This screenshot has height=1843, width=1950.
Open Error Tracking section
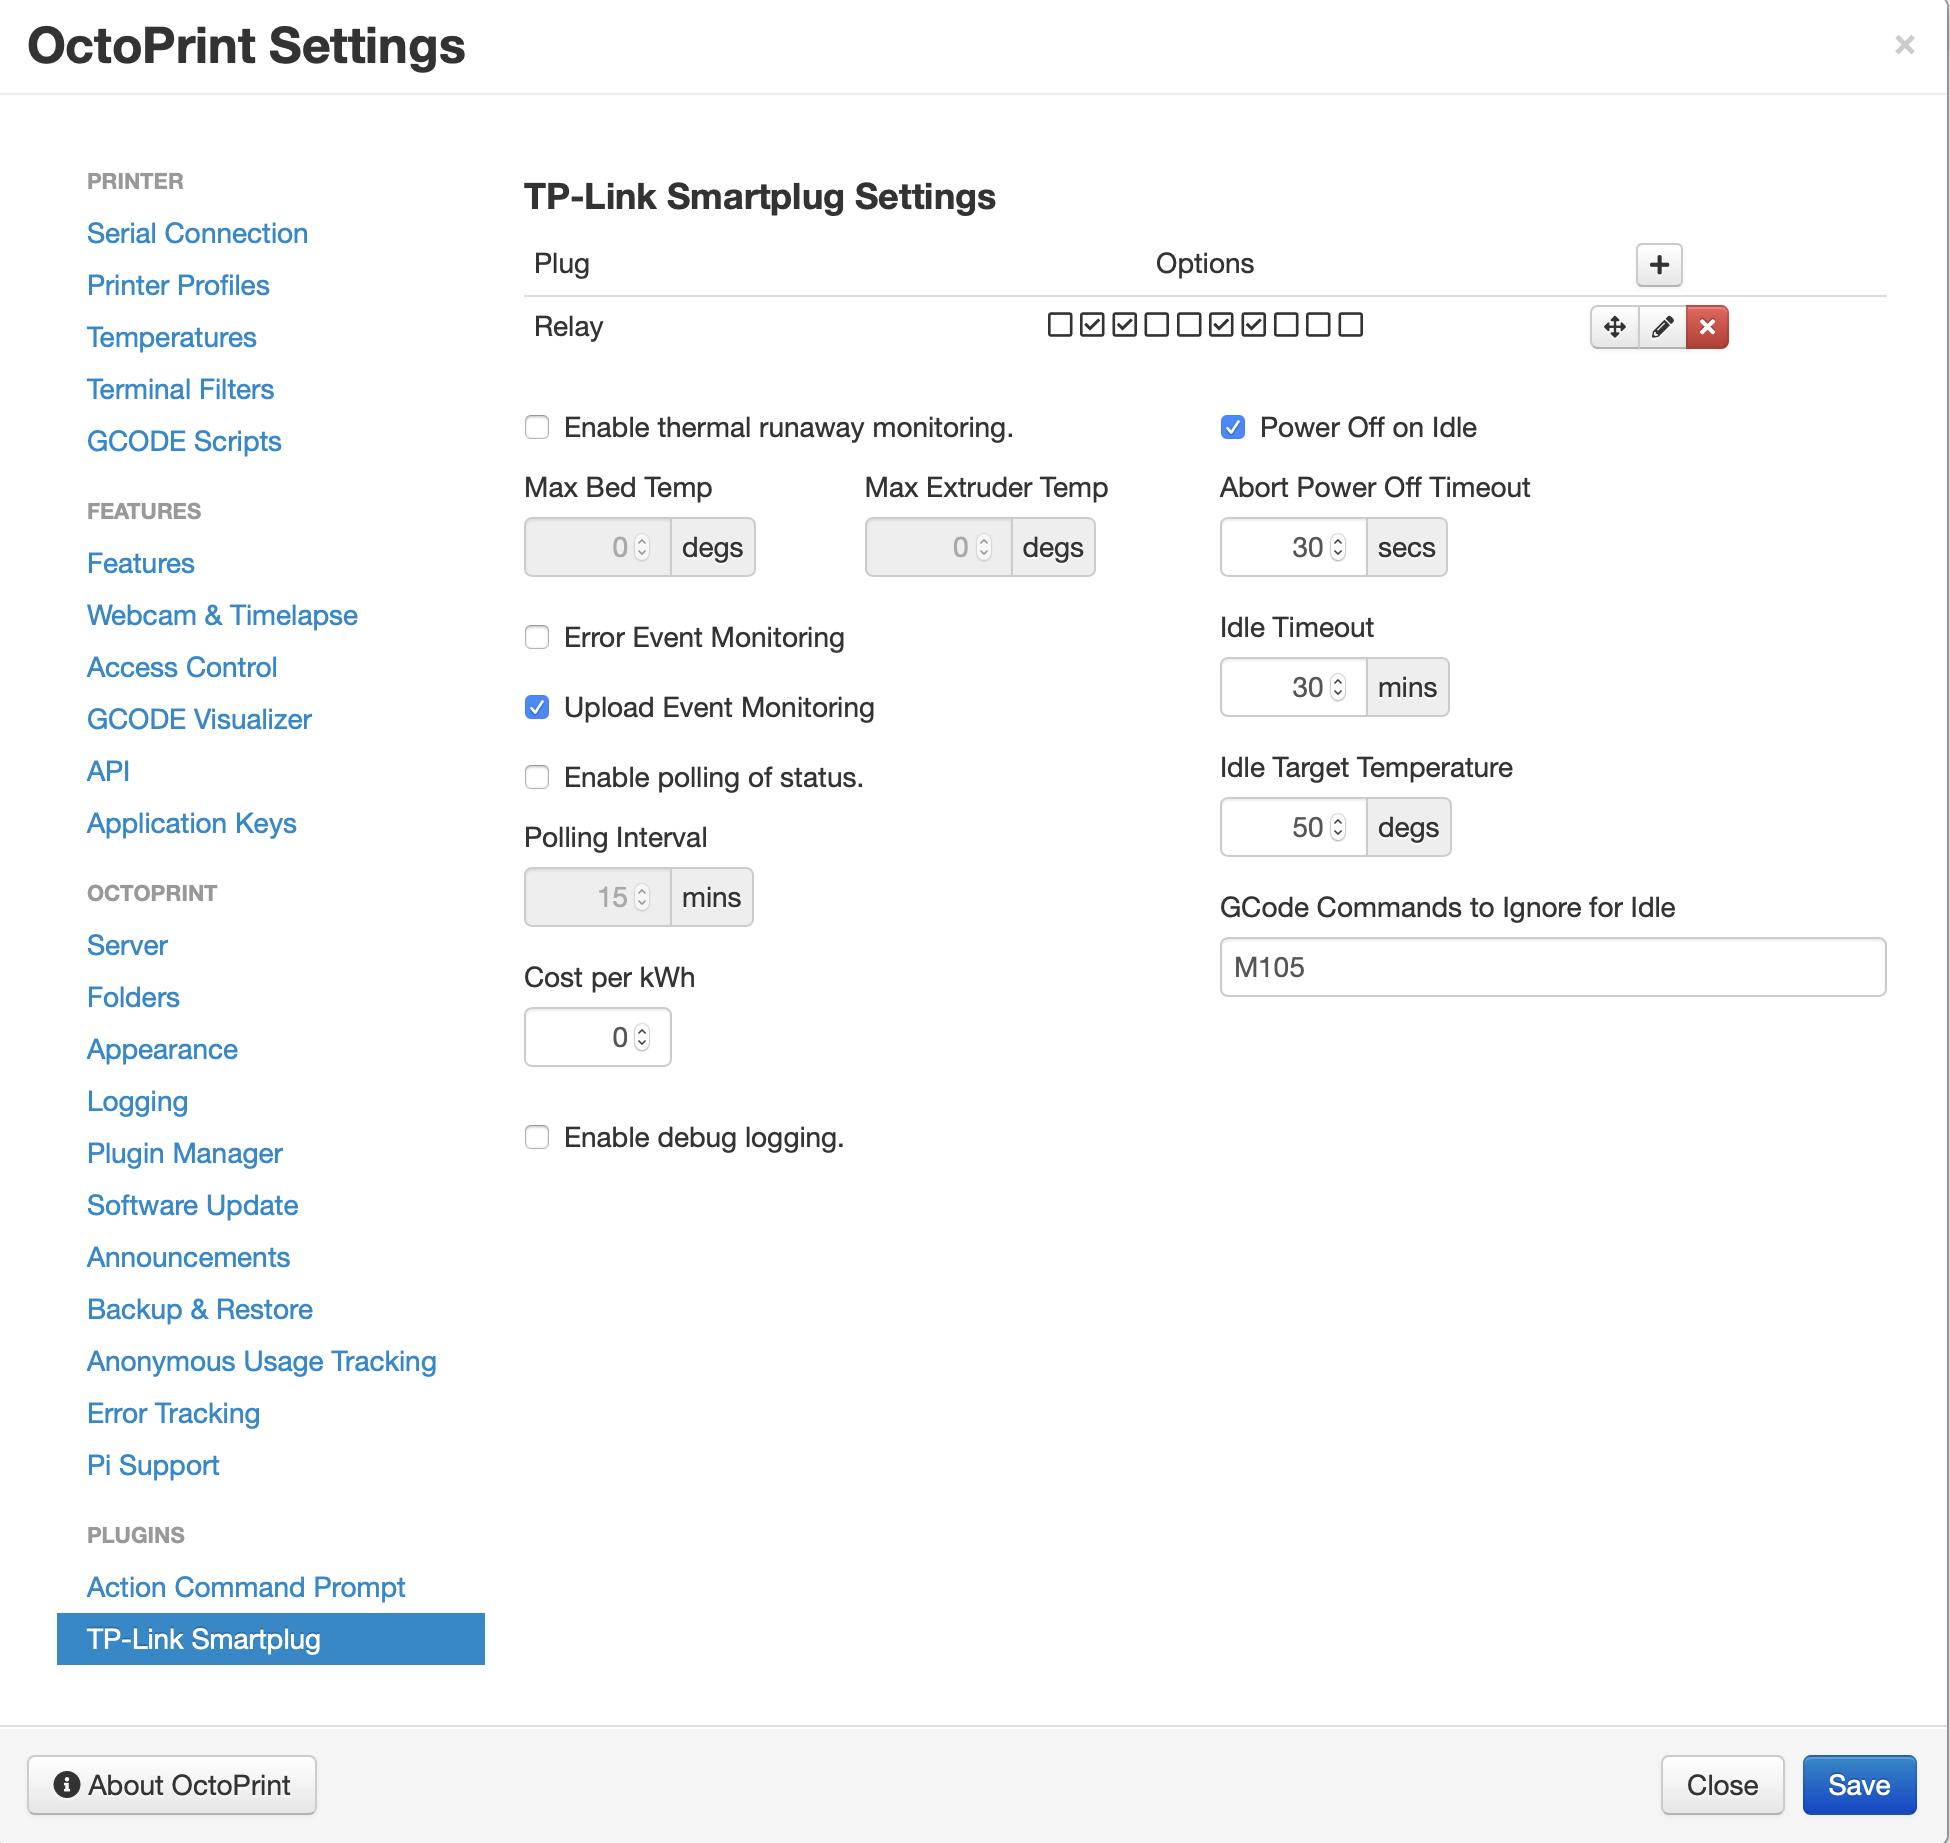pyautogui.click(x=173, y=1414)
